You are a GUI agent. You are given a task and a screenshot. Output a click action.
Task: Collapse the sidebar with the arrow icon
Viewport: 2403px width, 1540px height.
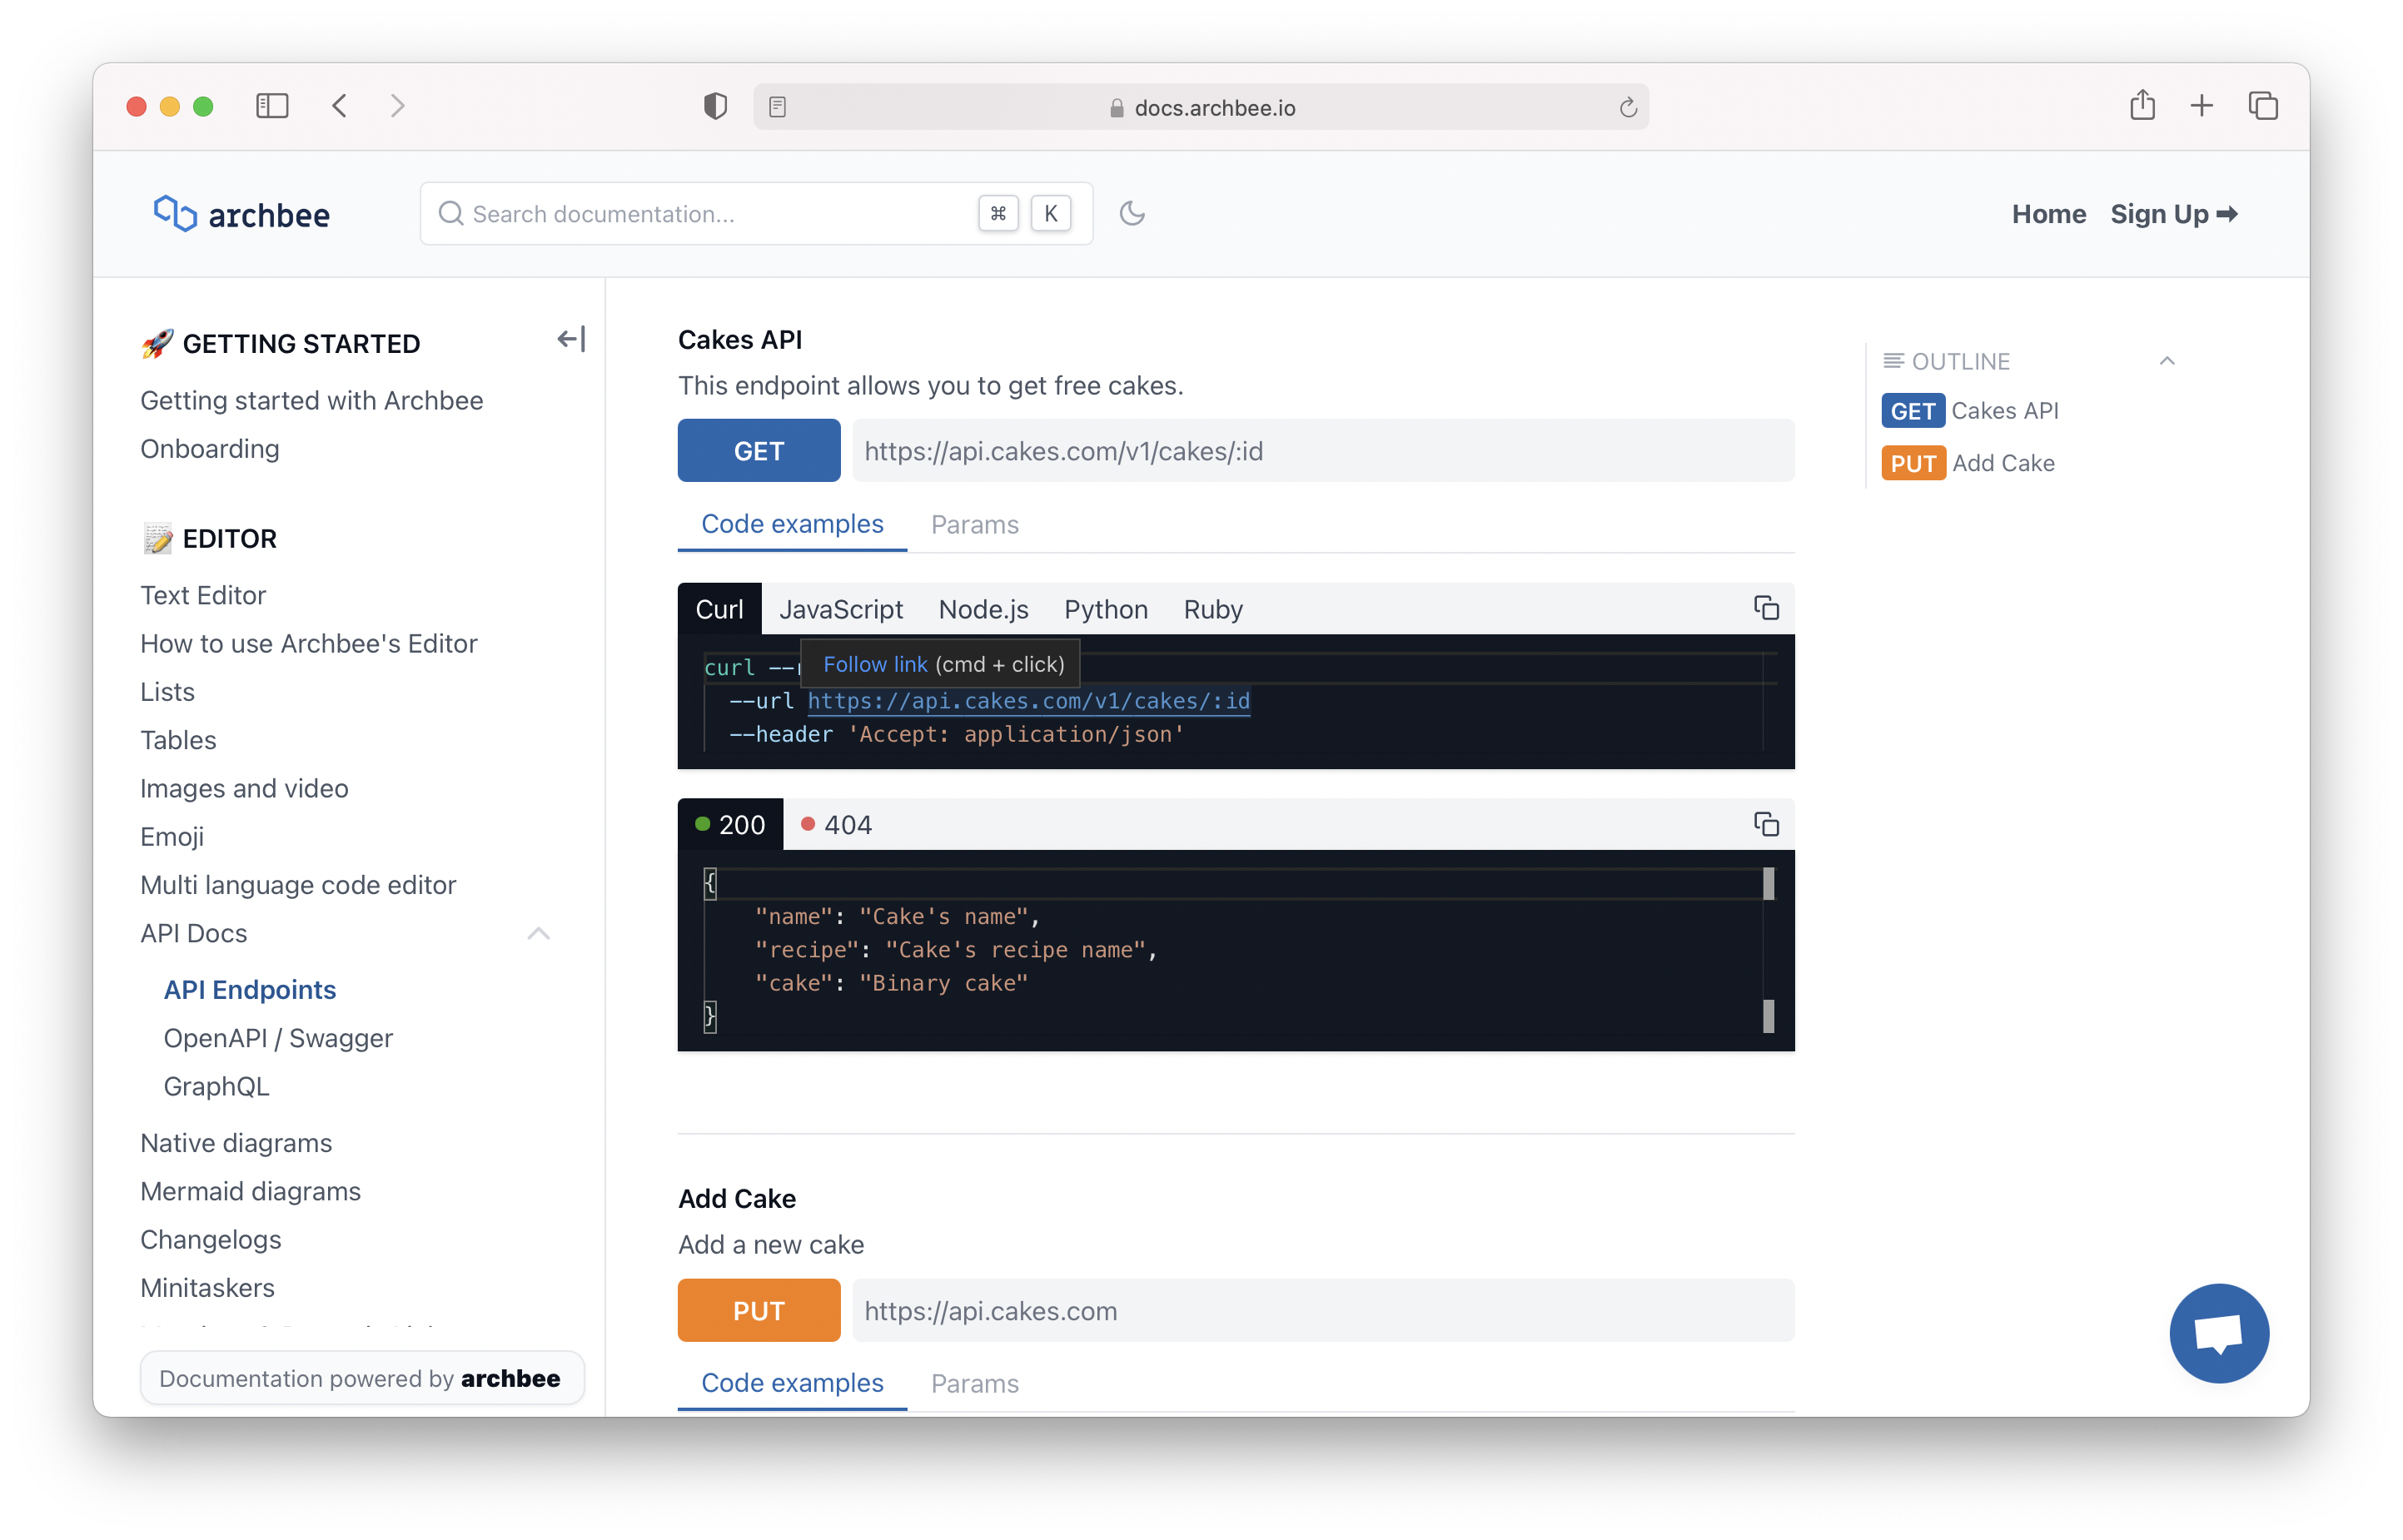(x=570, y=339)
